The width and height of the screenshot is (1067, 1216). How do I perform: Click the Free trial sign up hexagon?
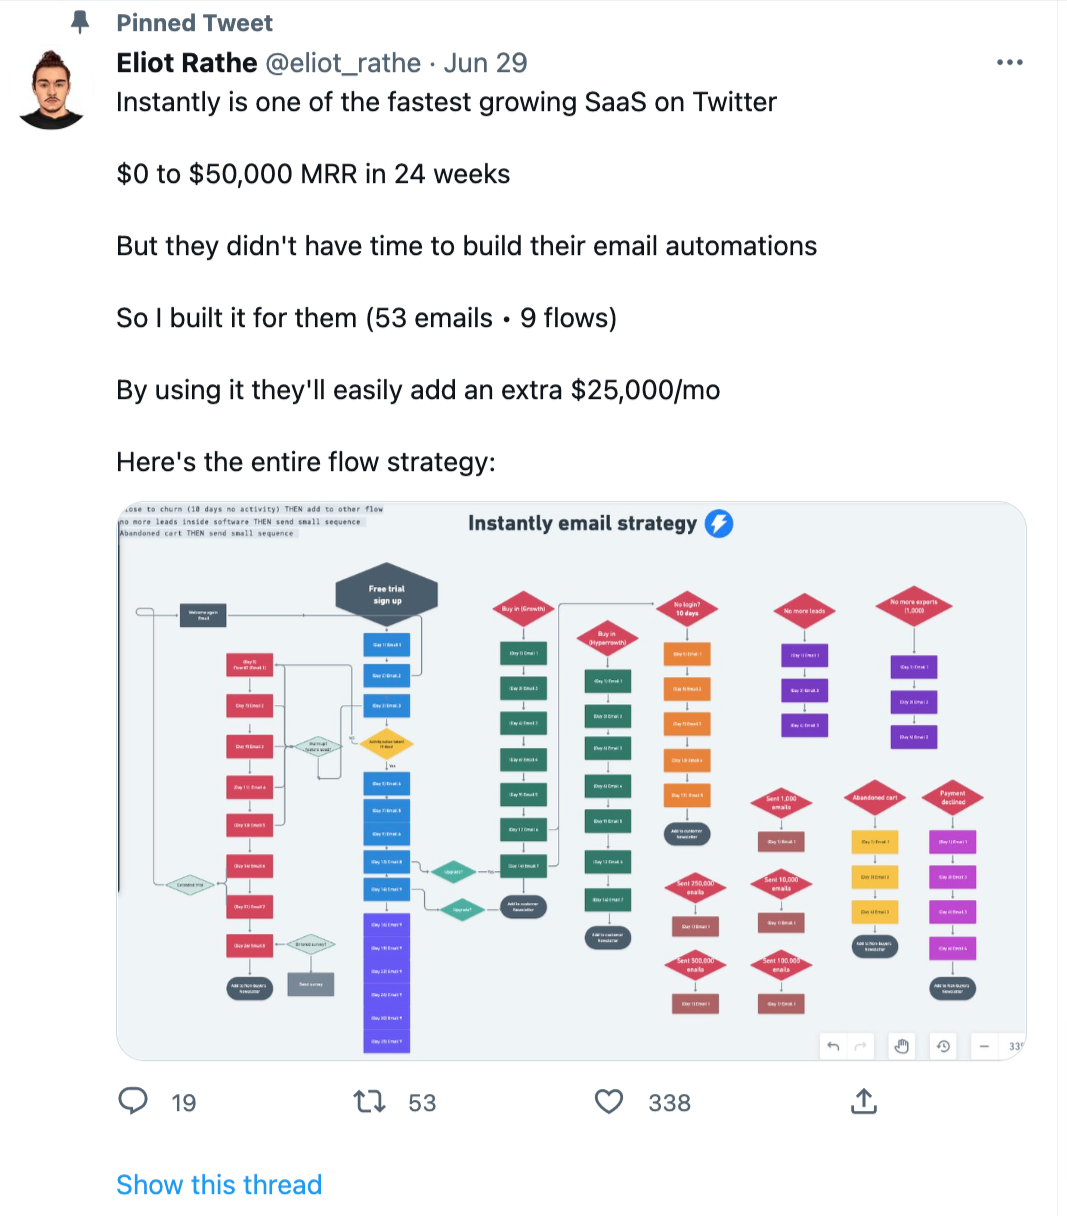coord(387,595)
